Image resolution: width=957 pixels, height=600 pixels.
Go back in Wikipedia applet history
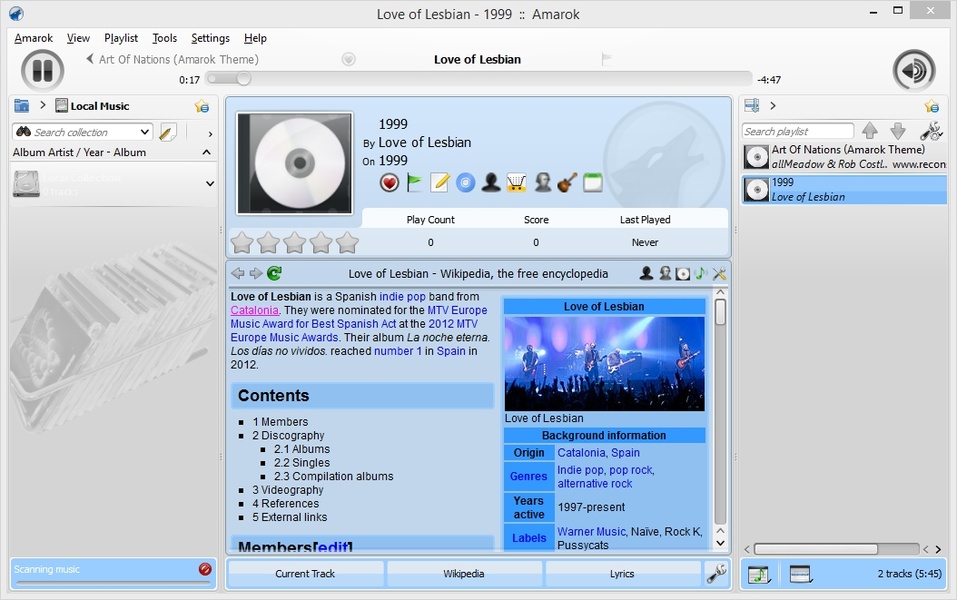(x=238, y=273)
